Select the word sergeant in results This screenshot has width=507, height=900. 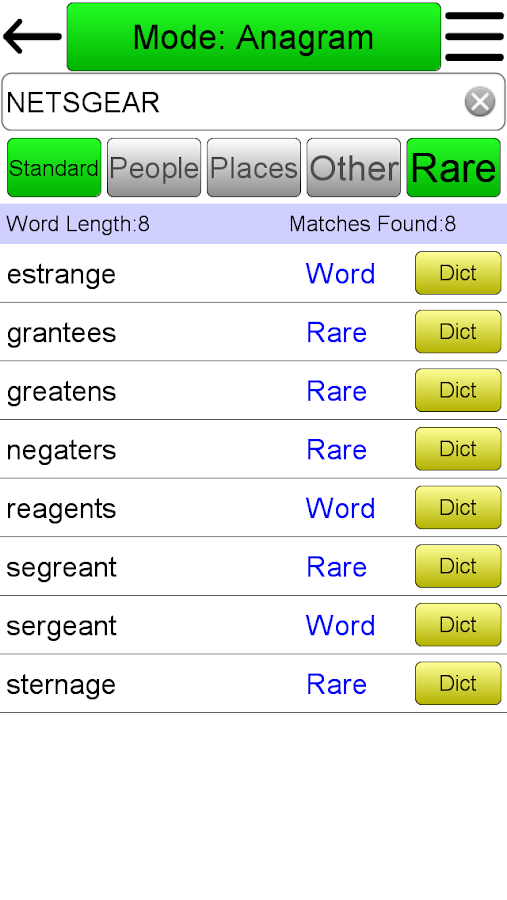click(61, 626)
